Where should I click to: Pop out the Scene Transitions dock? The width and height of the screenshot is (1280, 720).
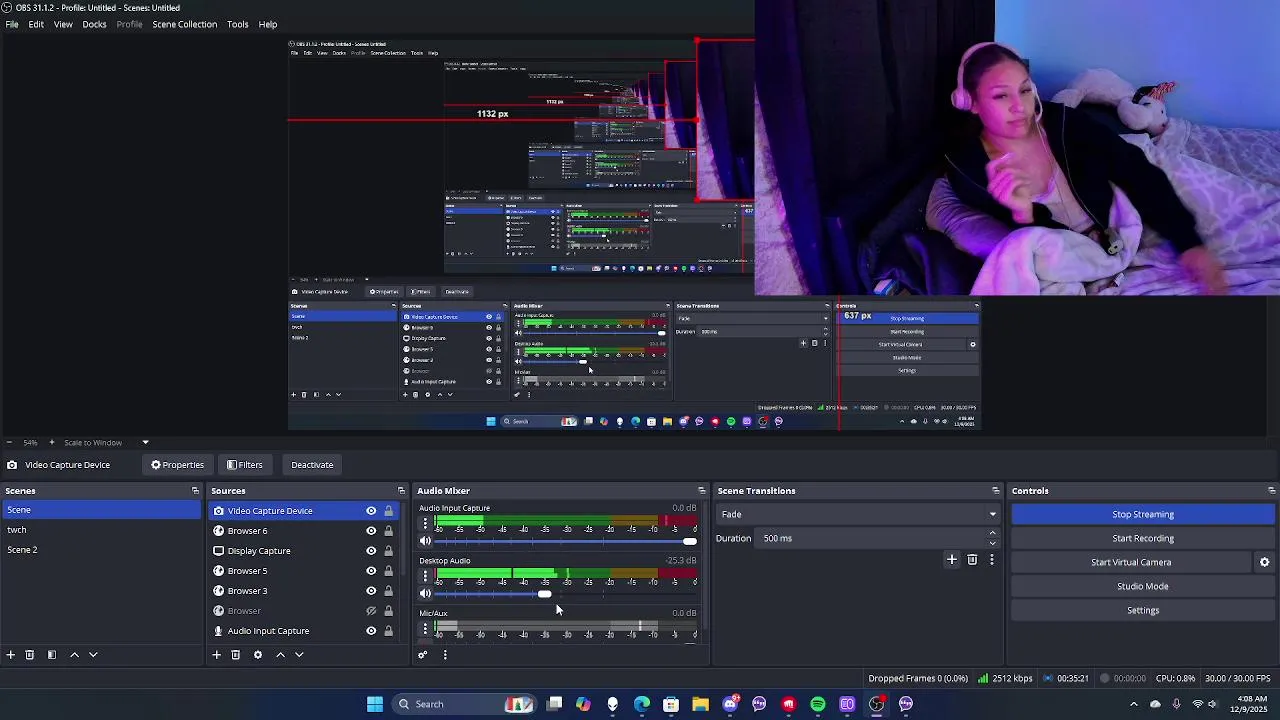pos(995,491)
